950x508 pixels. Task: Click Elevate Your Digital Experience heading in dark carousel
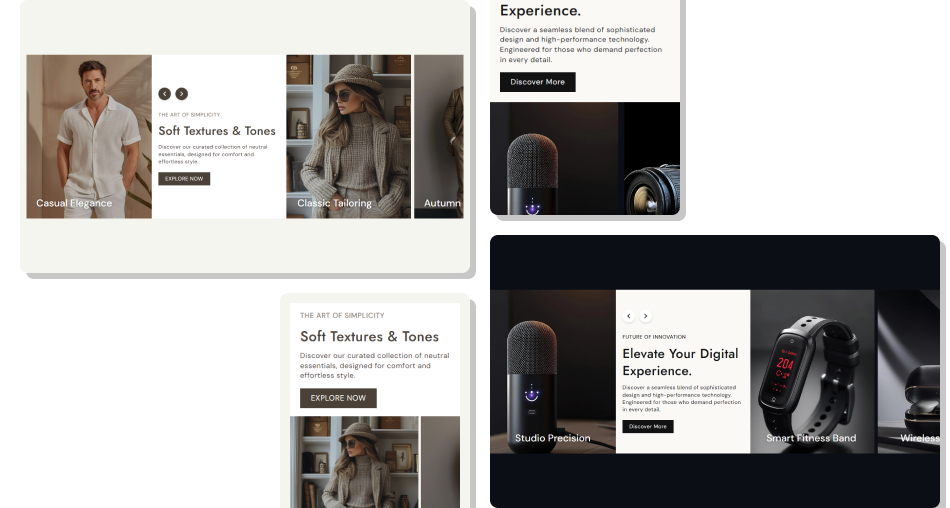(x=680, y=362)
